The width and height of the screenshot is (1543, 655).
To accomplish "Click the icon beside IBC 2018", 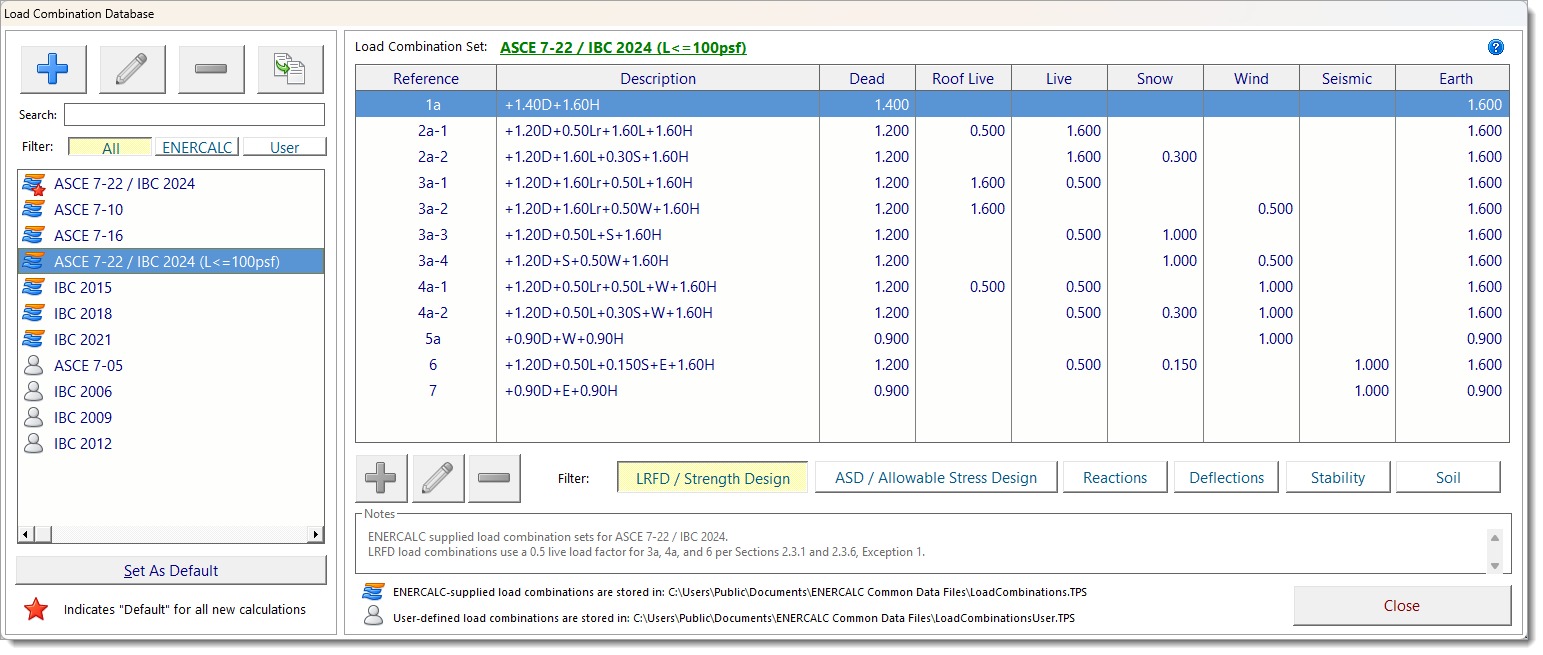I will coord(35,314).
